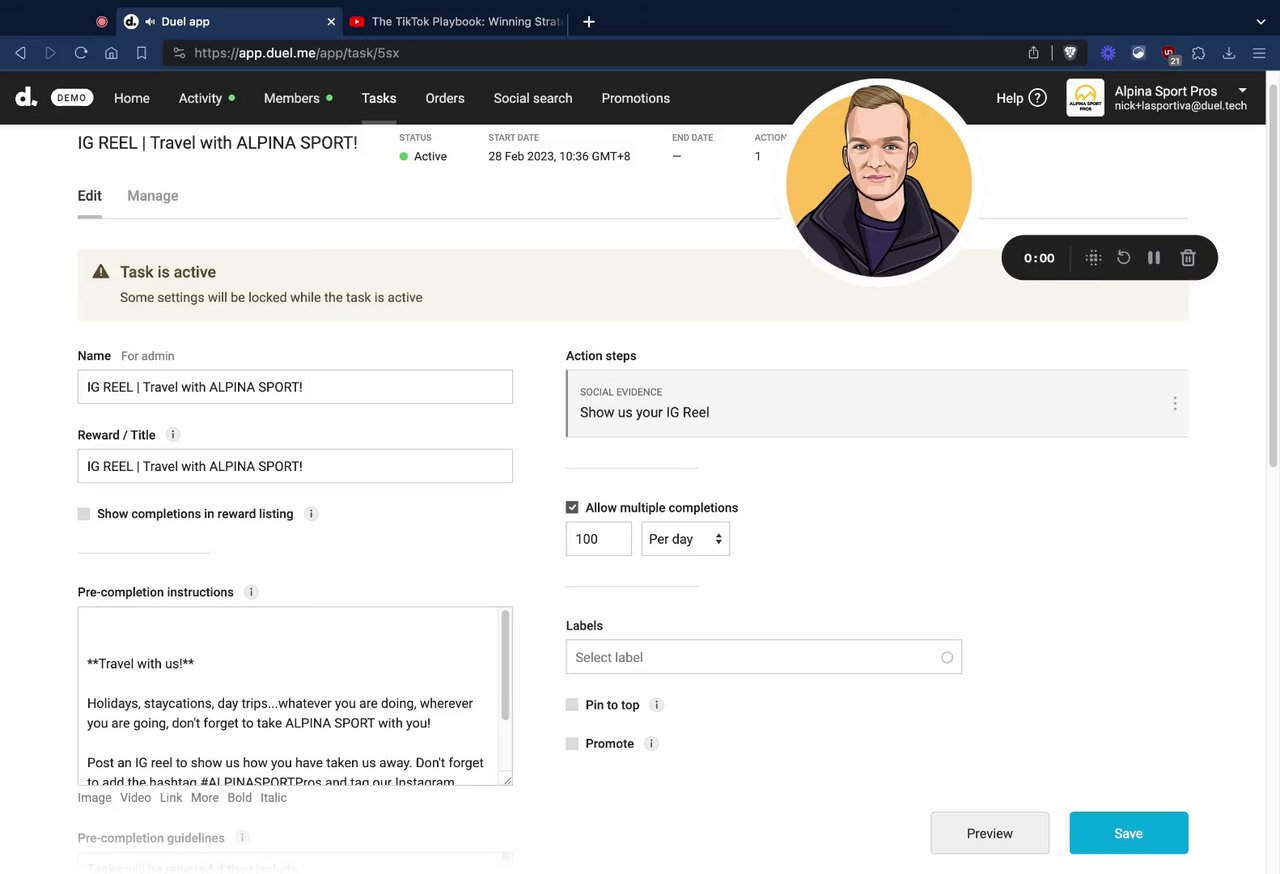
Task: Click the recording grip dots icon
Action: click(x=1093, y=258)
